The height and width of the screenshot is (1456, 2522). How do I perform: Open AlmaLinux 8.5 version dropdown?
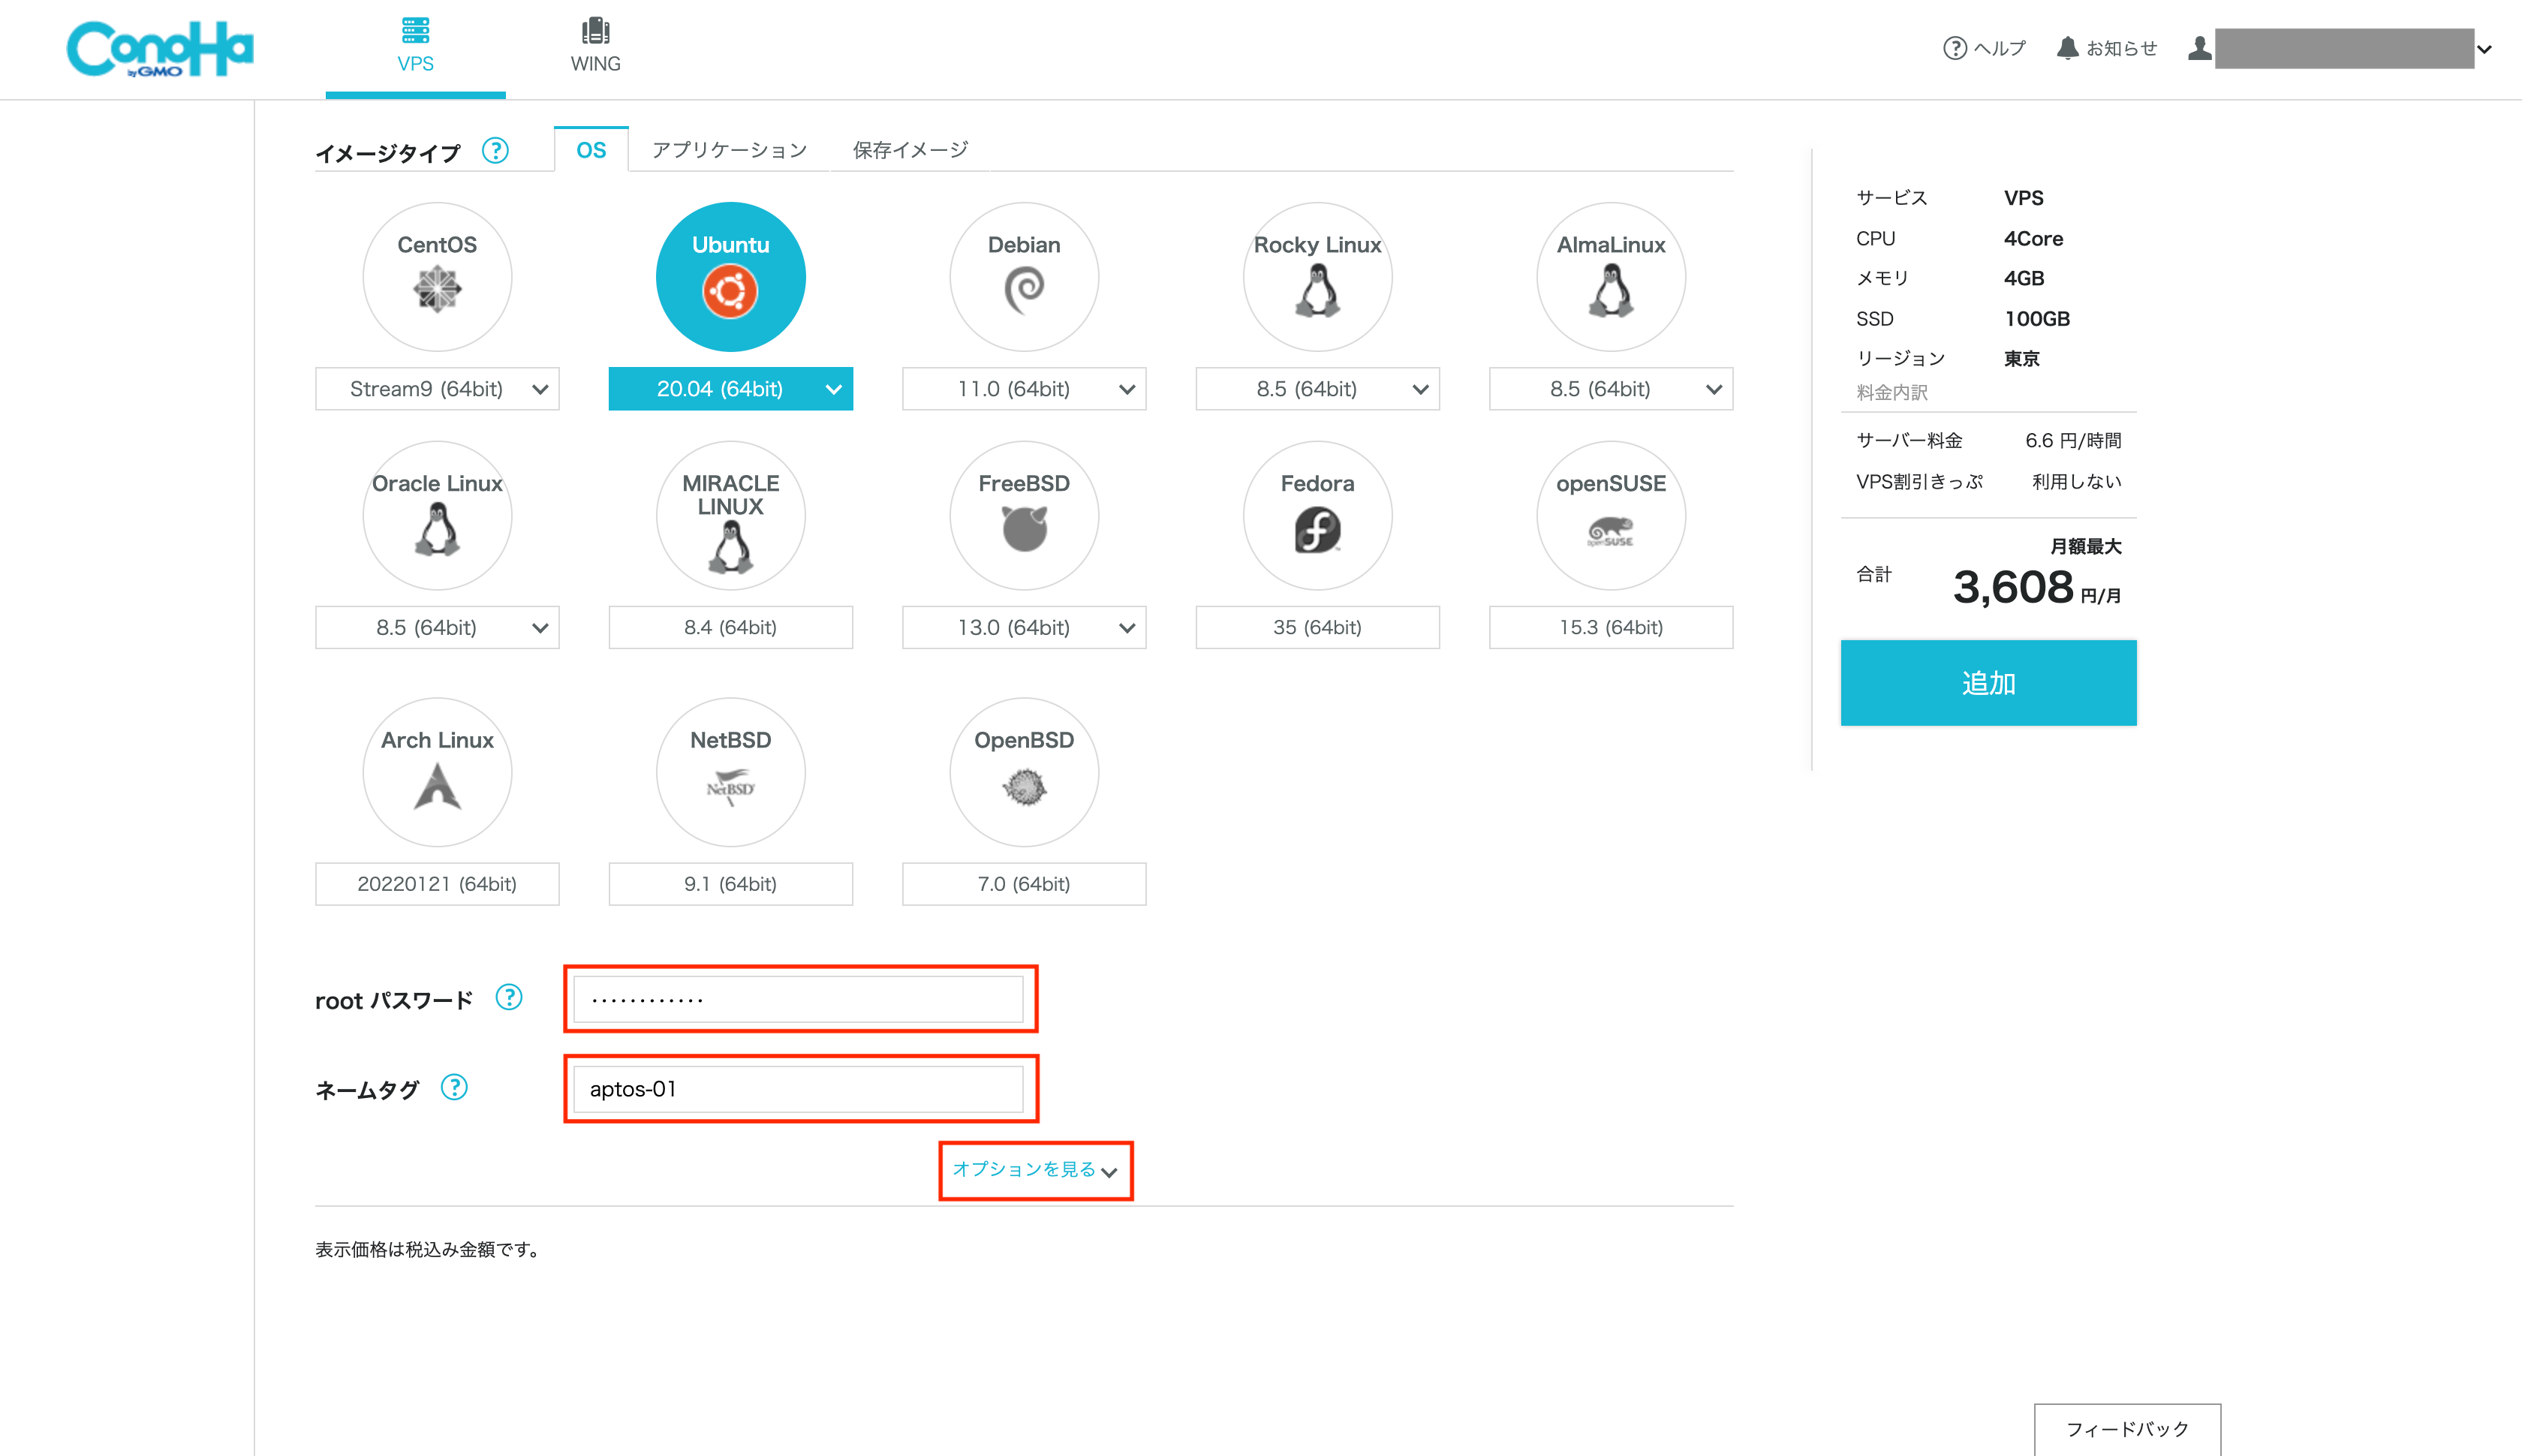pos(1611,389)
